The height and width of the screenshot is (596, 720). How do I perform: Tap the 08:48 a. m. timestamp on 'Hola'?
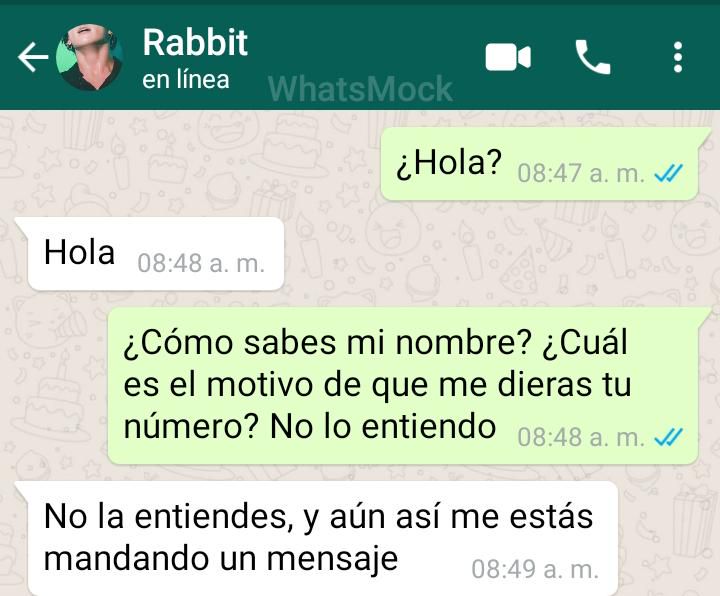201,264
